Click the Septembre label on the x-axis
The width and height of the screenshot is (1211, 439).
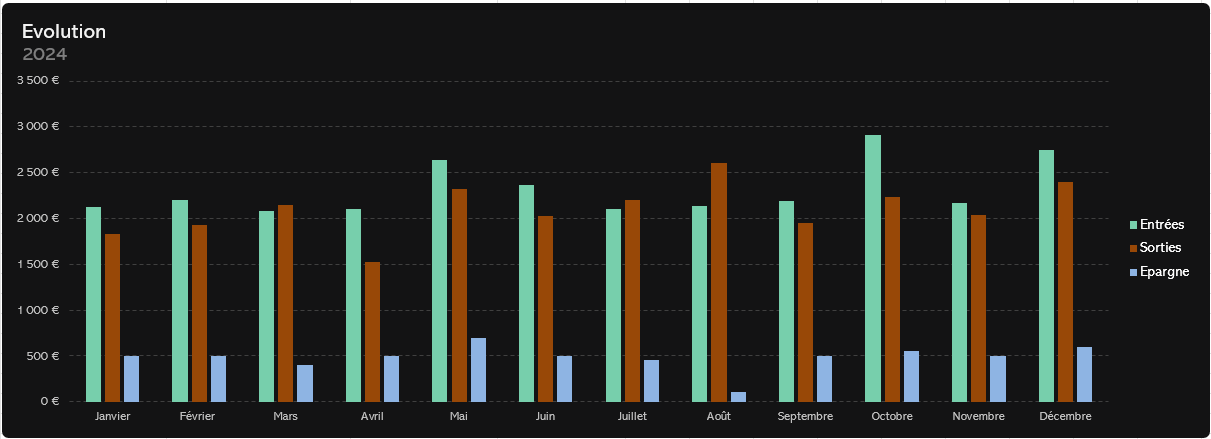(x=805, y=416)
